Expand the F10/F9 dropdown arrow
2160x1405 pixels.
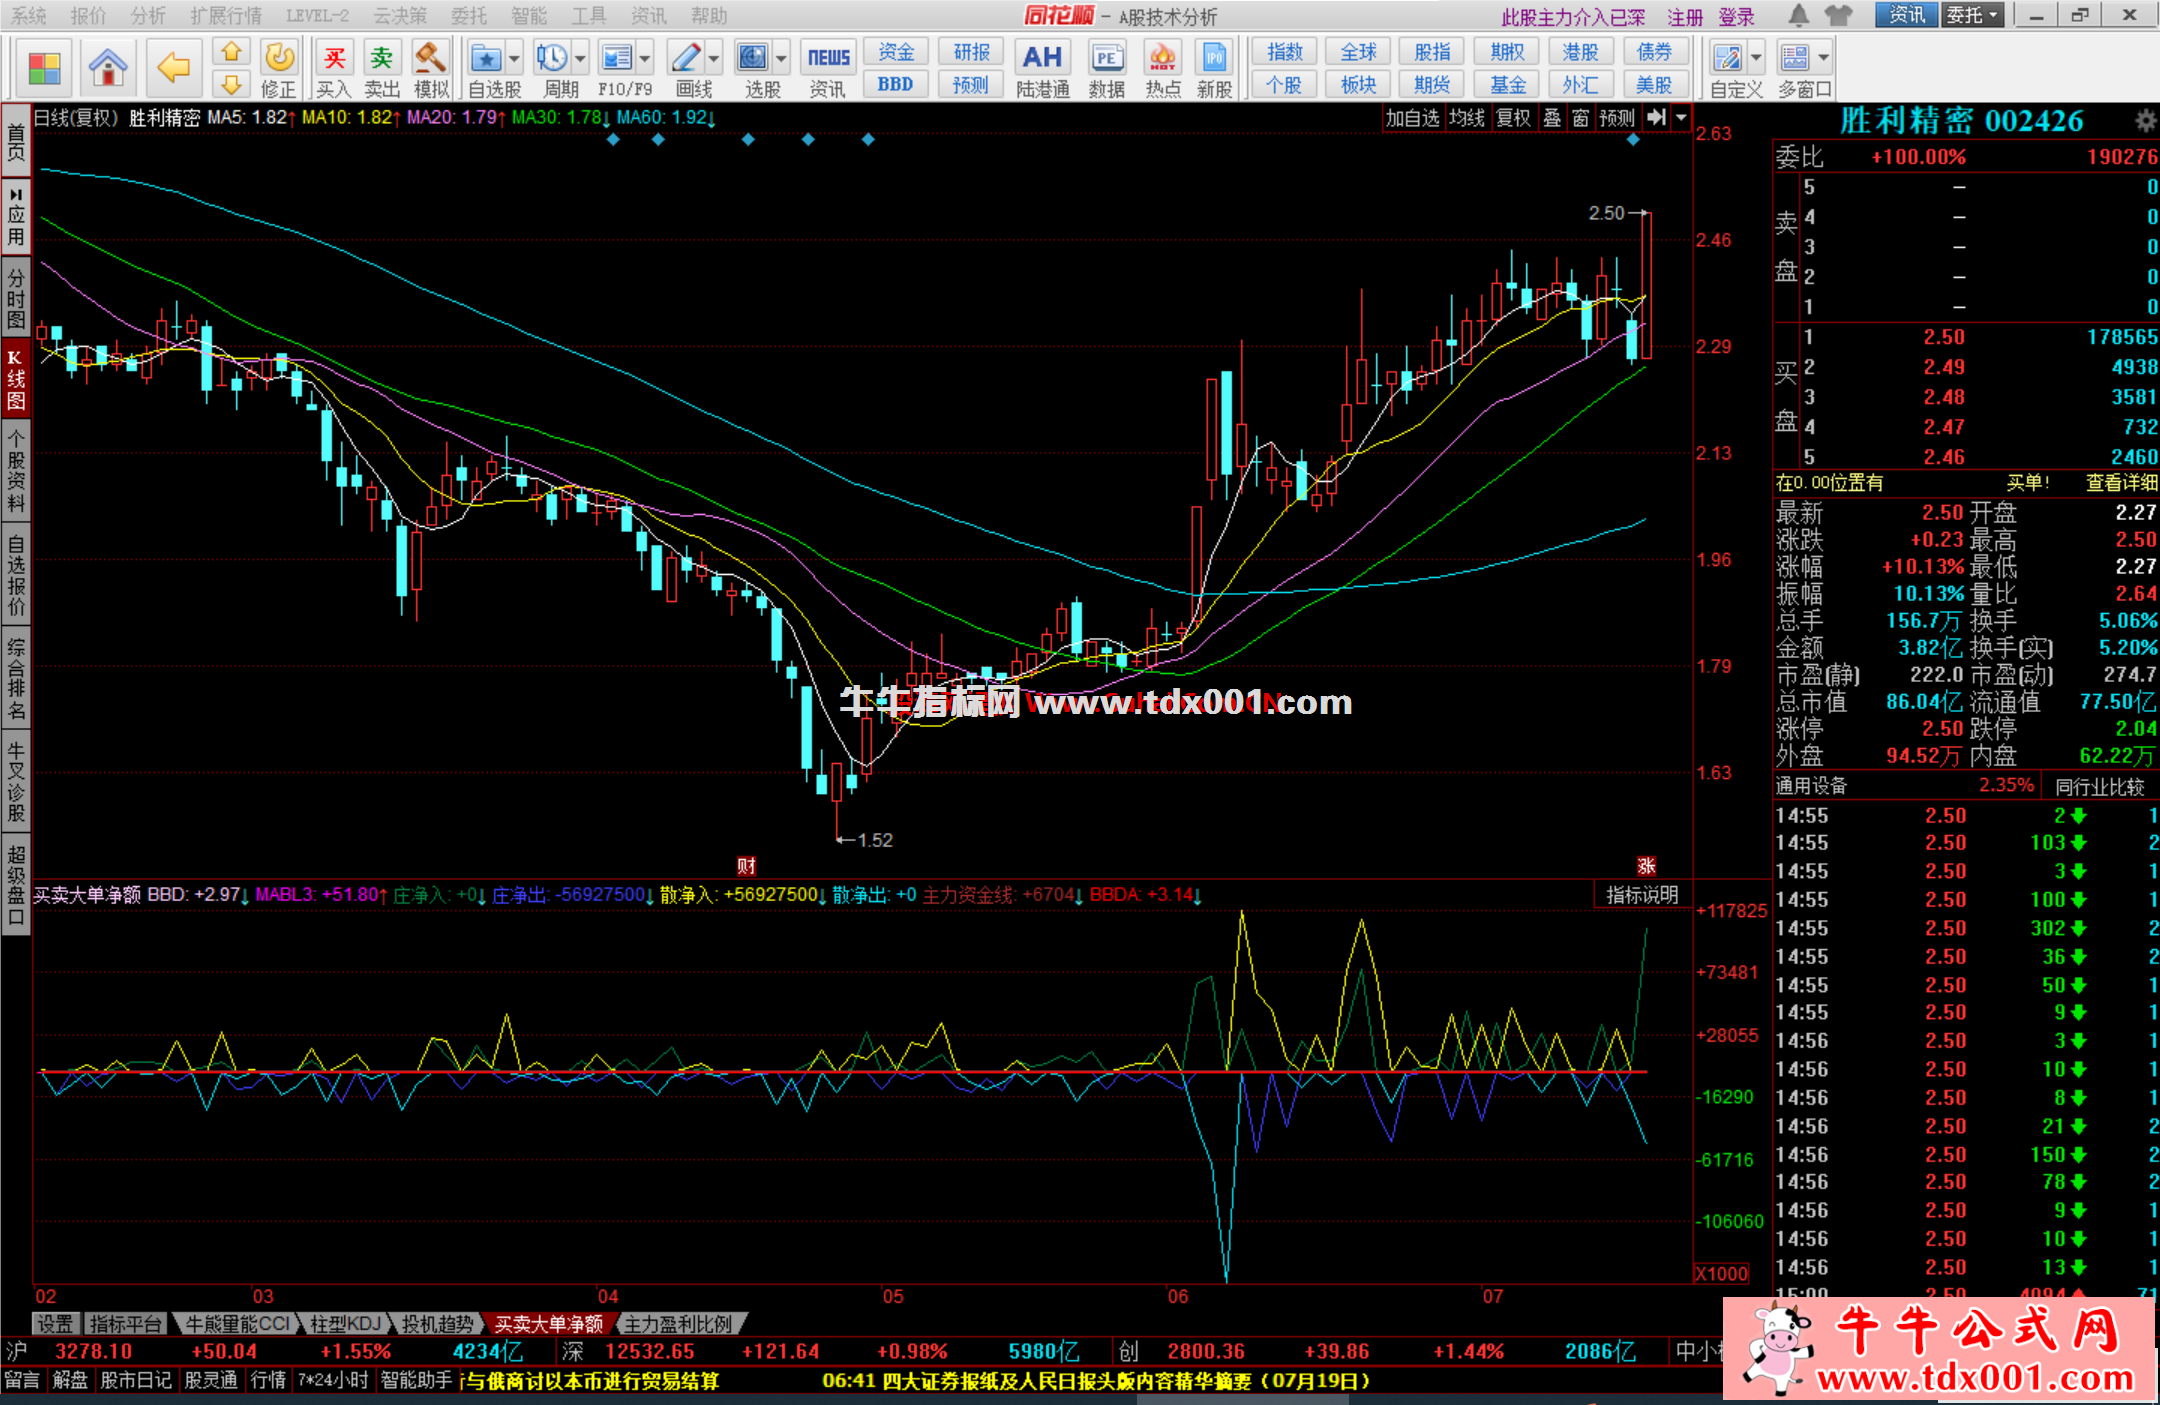[x=645, y=58]
